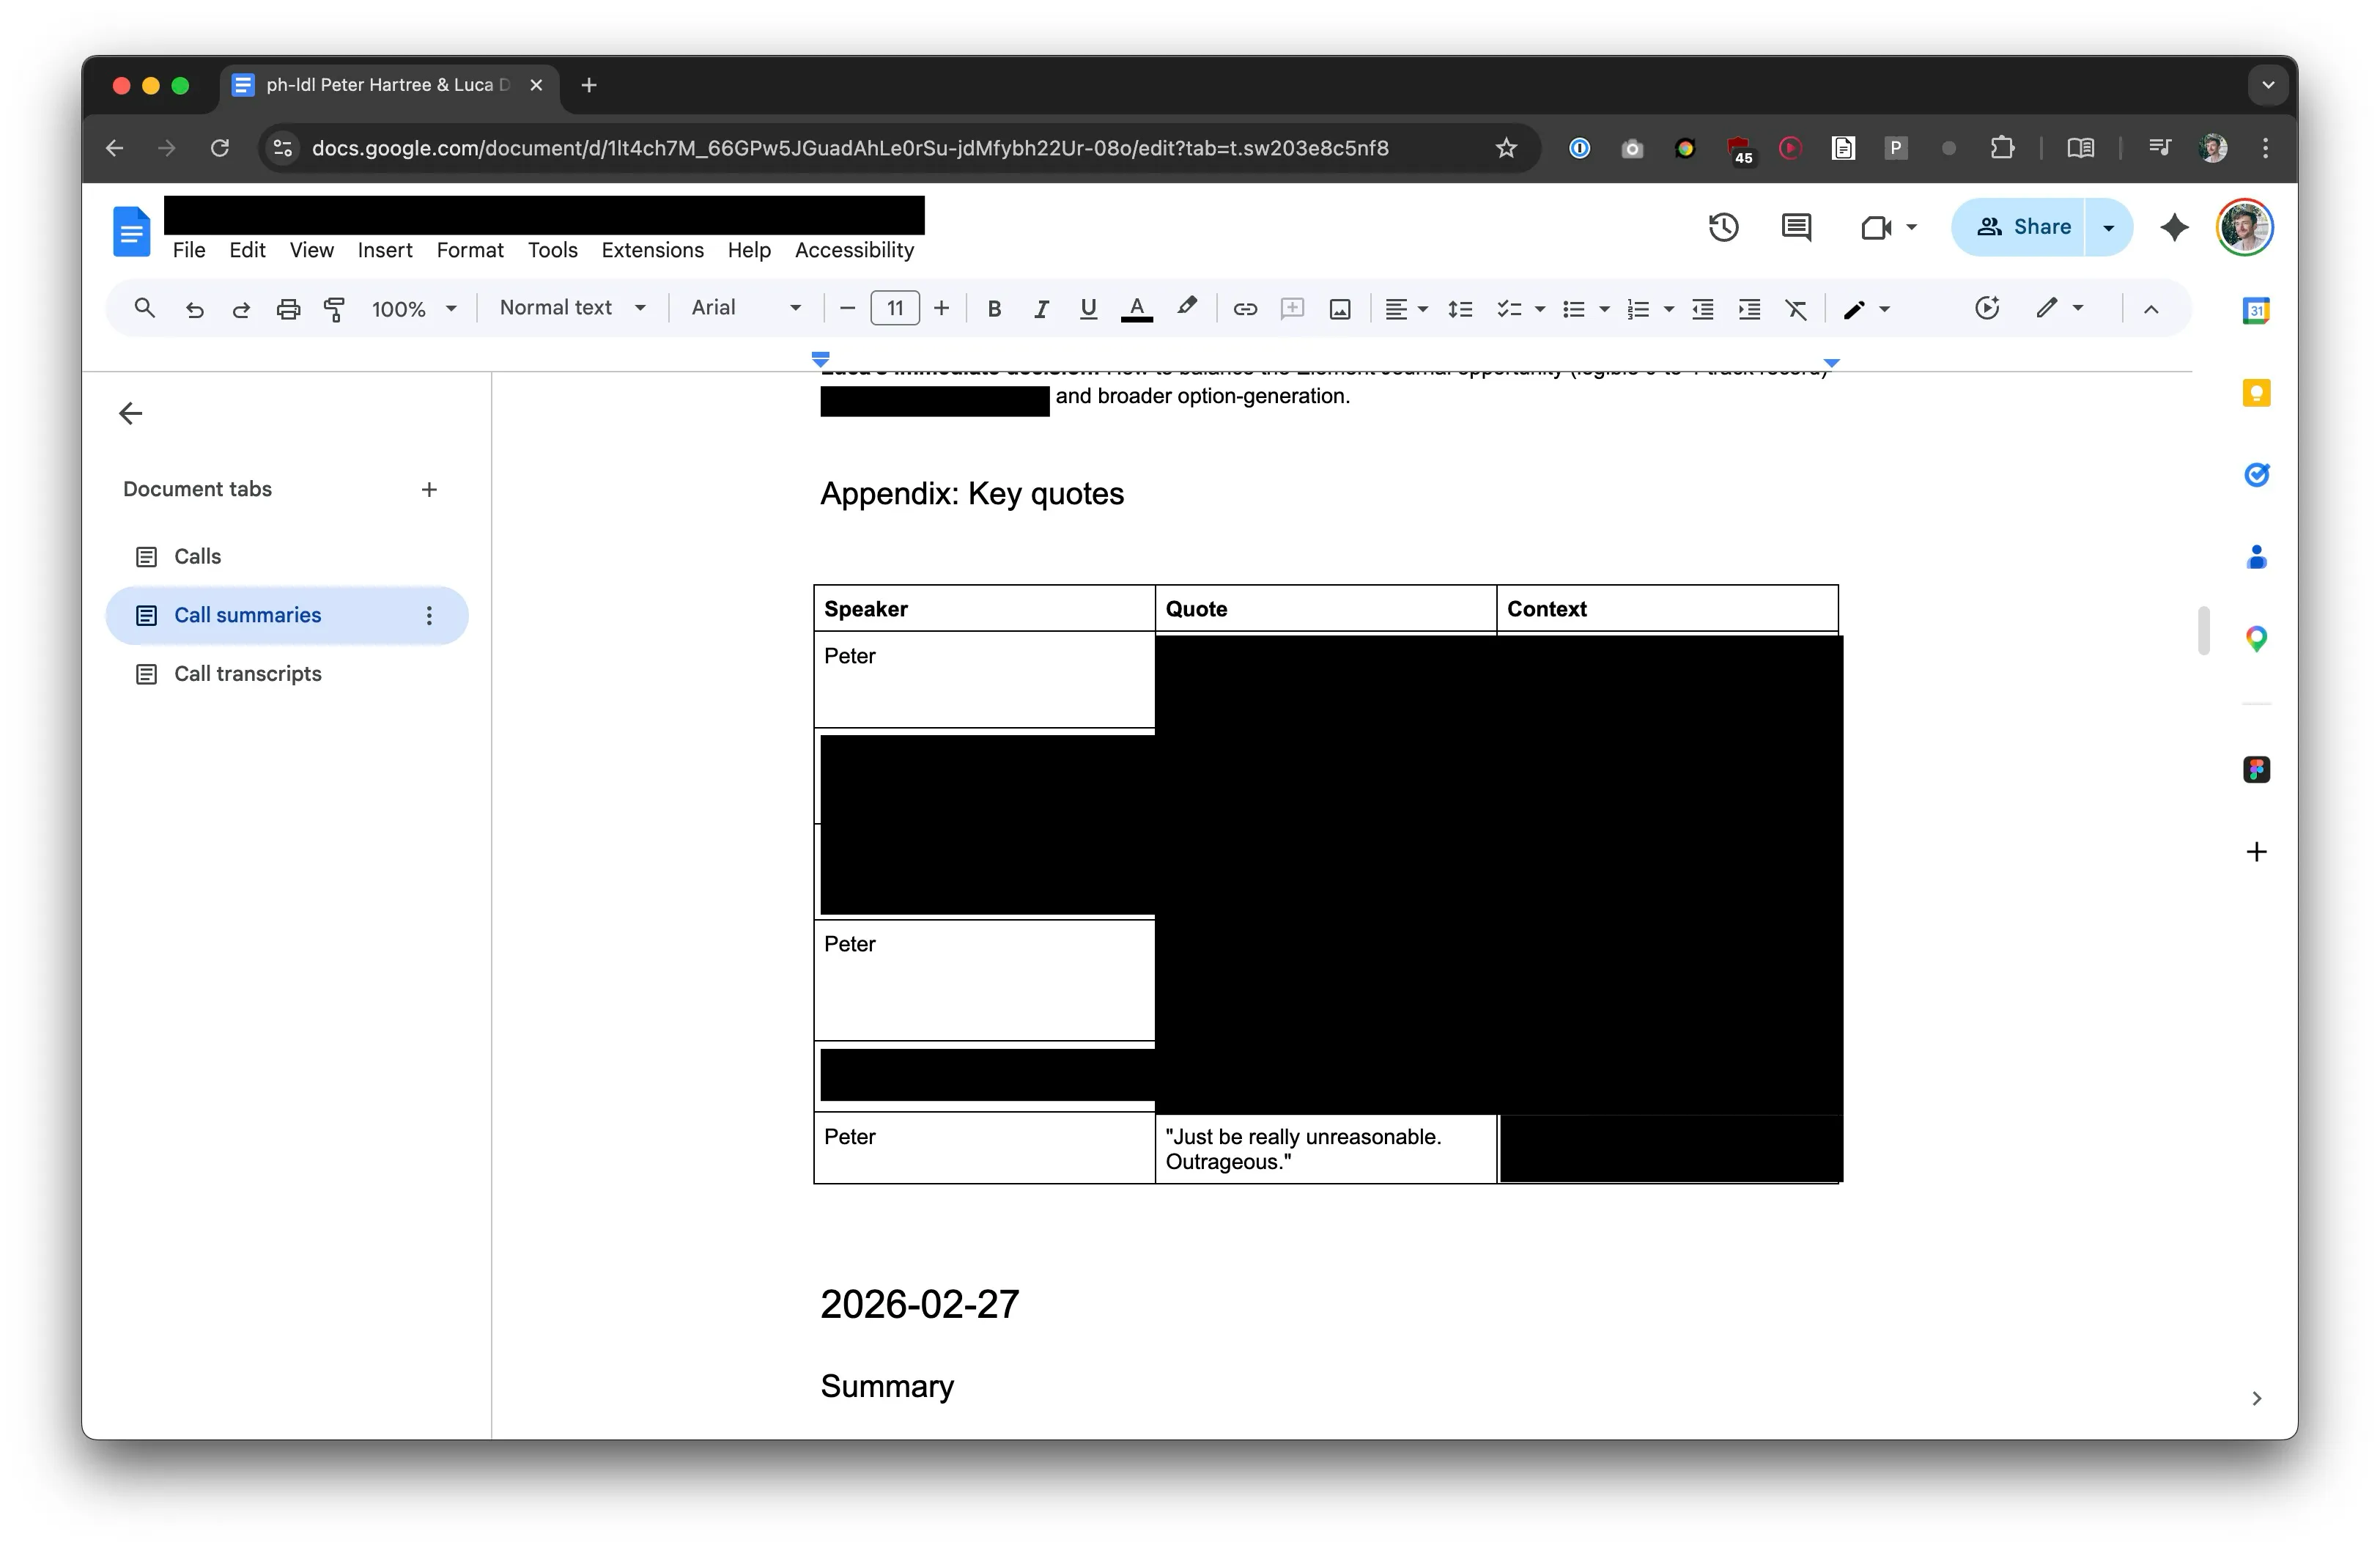Insert a link
Image resolution: width=2380 pixels, height=1548 pixels.
point(1245,308)
